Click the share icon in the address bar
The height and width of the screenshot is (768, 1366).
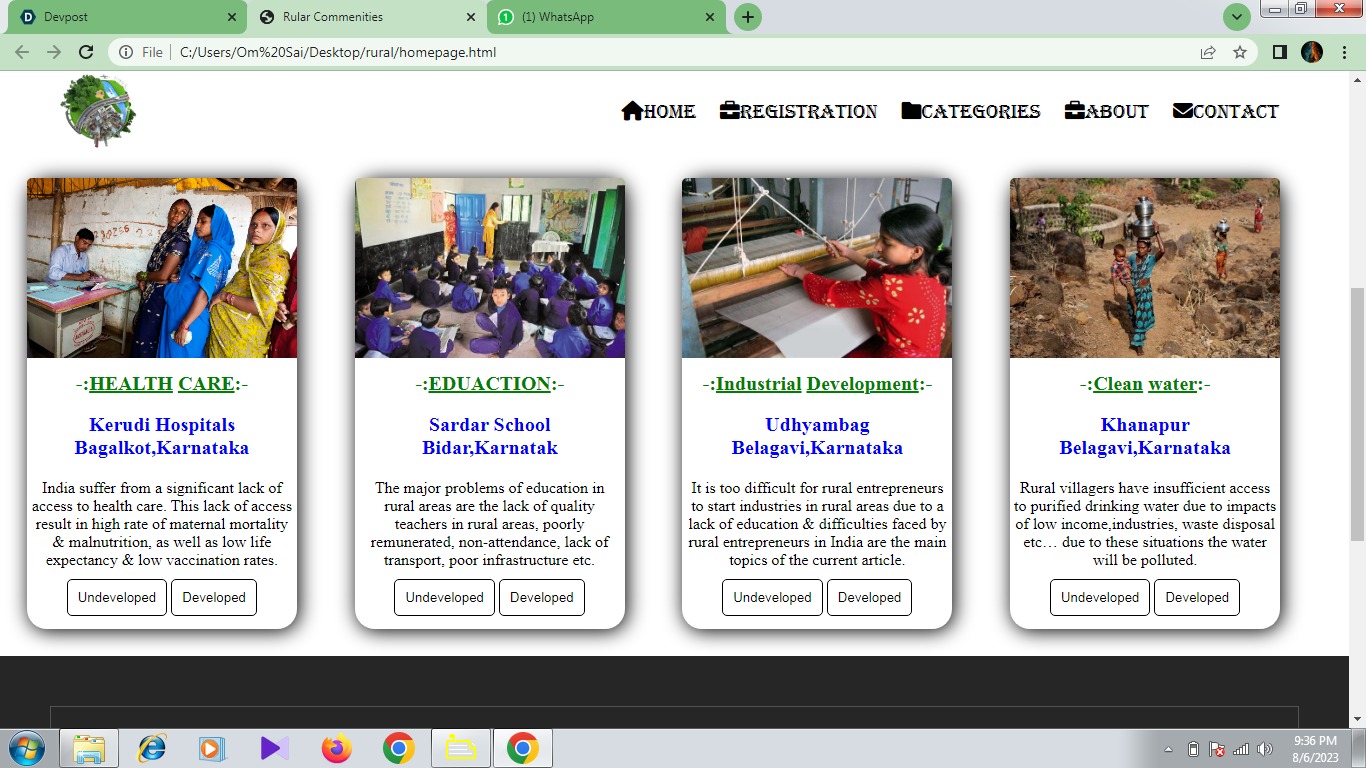point(1207,52)
